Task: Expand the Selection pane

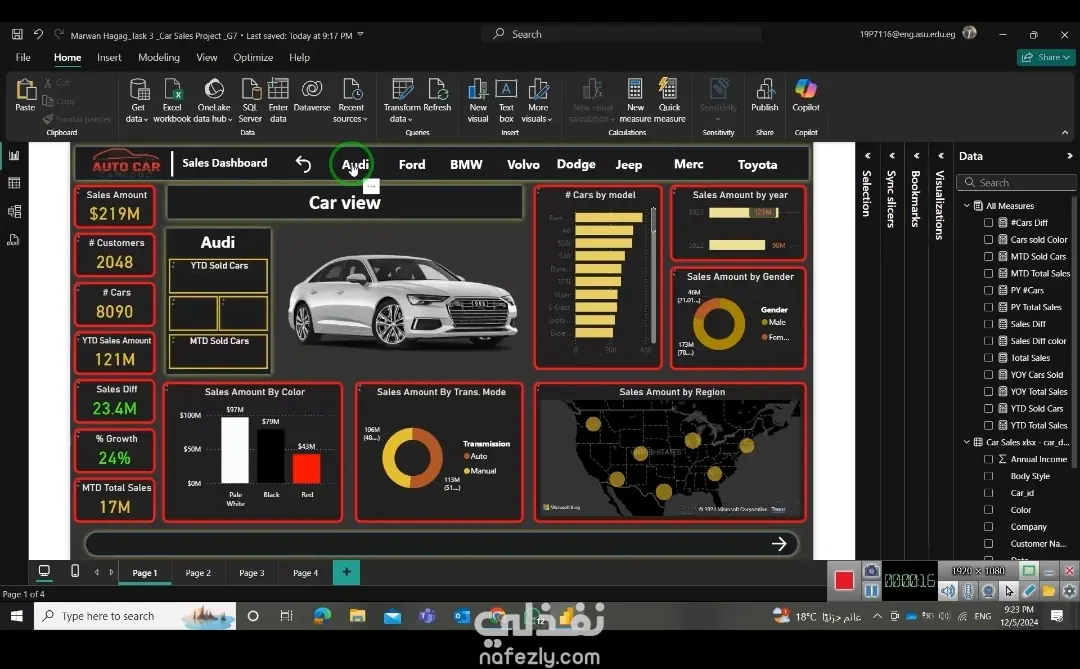Action: click(x=867, y=156)
